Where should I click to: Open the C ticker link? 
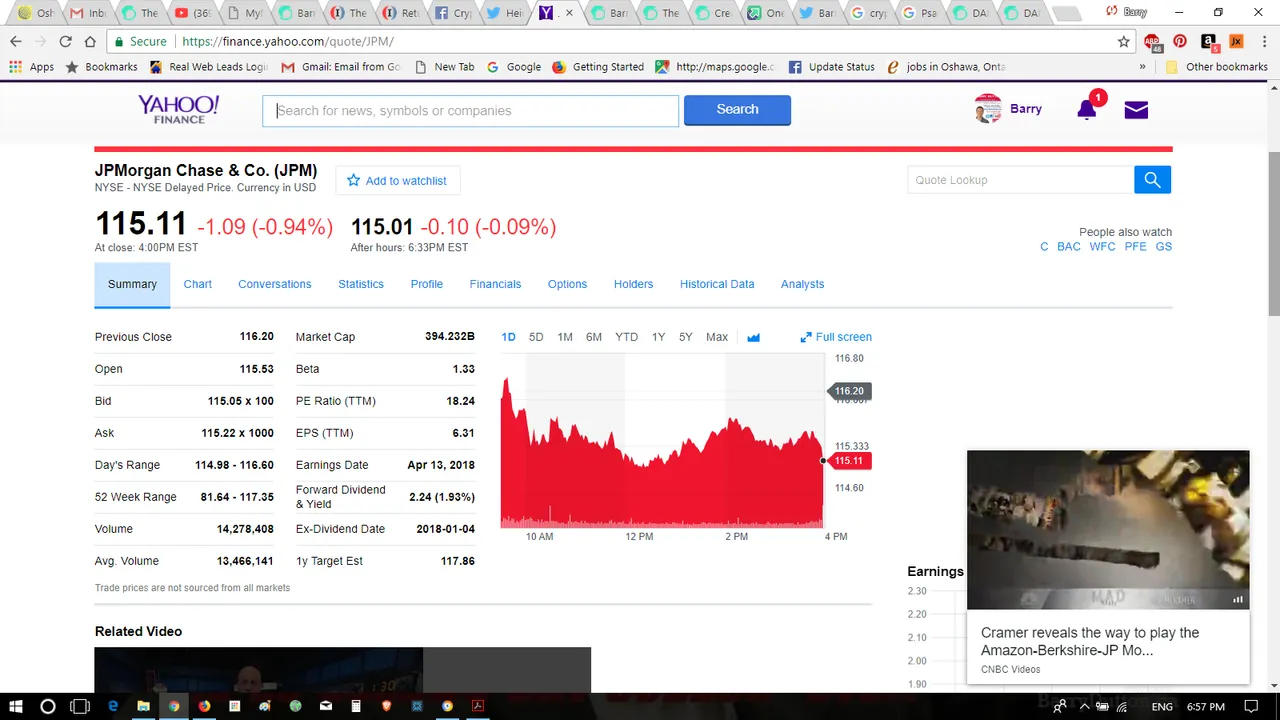coord(1044,247)
